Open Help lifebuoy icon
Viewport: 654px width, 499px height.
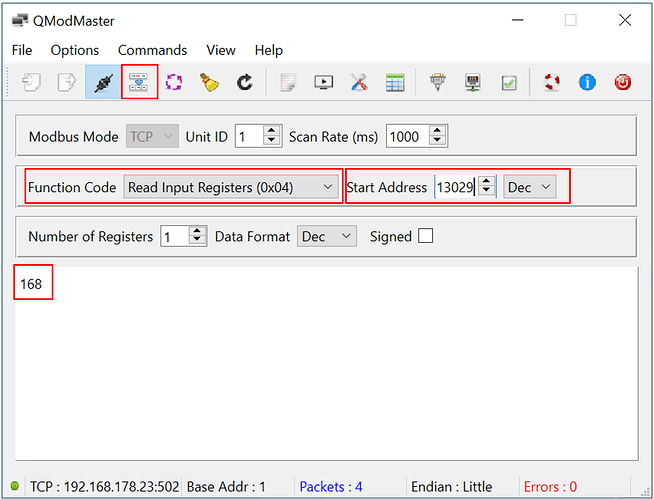click(x=552, y=82)
